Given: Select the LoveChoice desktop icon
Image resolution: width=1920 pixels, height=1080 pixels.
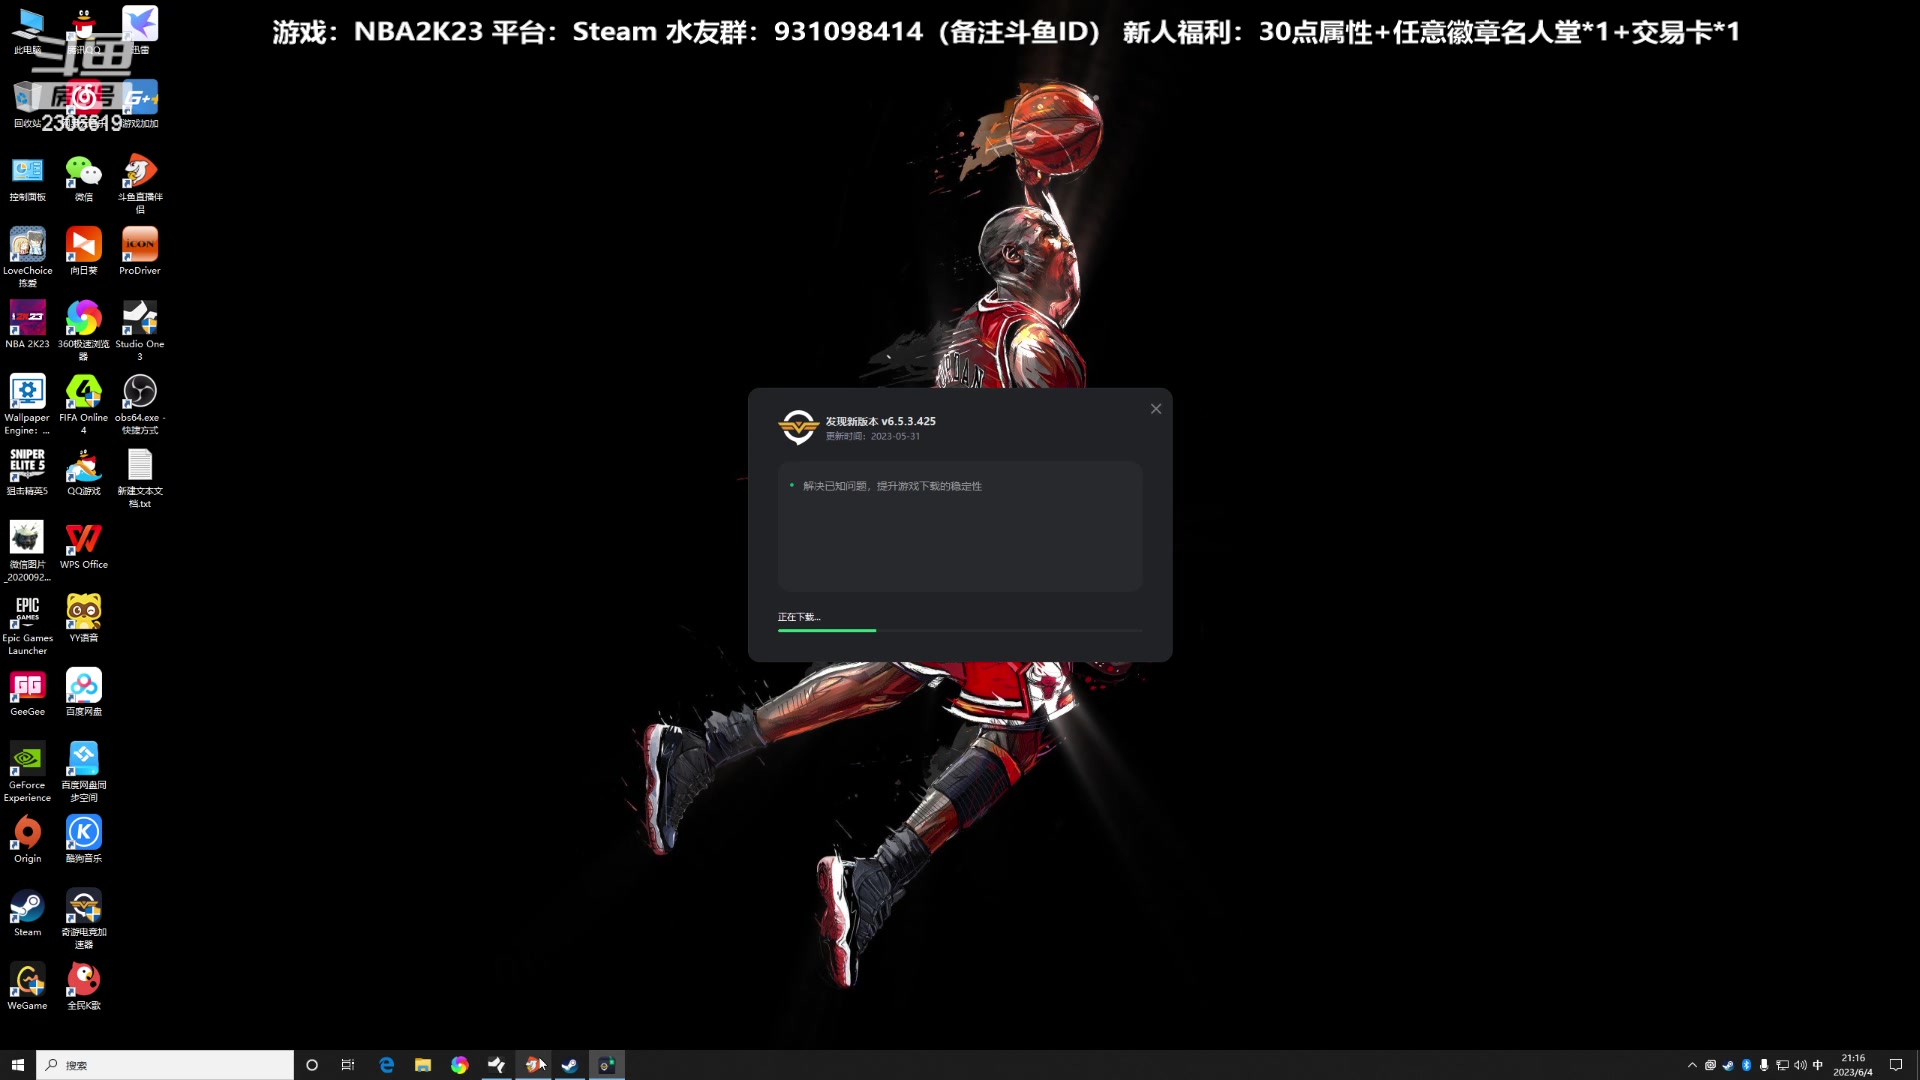Looking at the screenshot, I should [27, 257].
